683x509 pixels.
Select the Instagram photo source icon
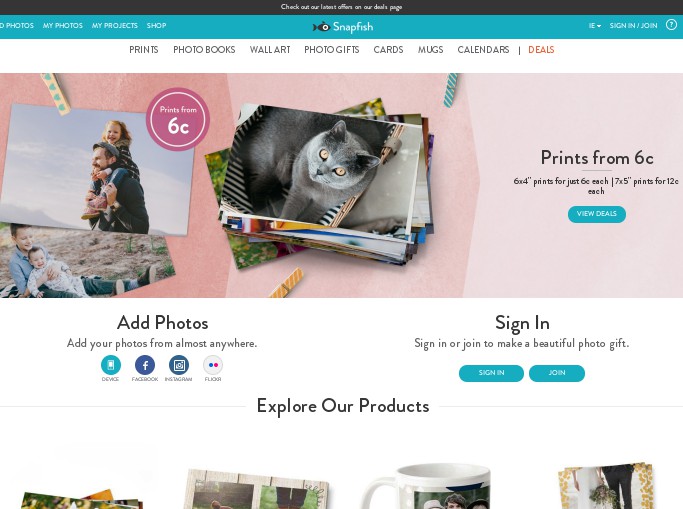[x=179, y=365]
